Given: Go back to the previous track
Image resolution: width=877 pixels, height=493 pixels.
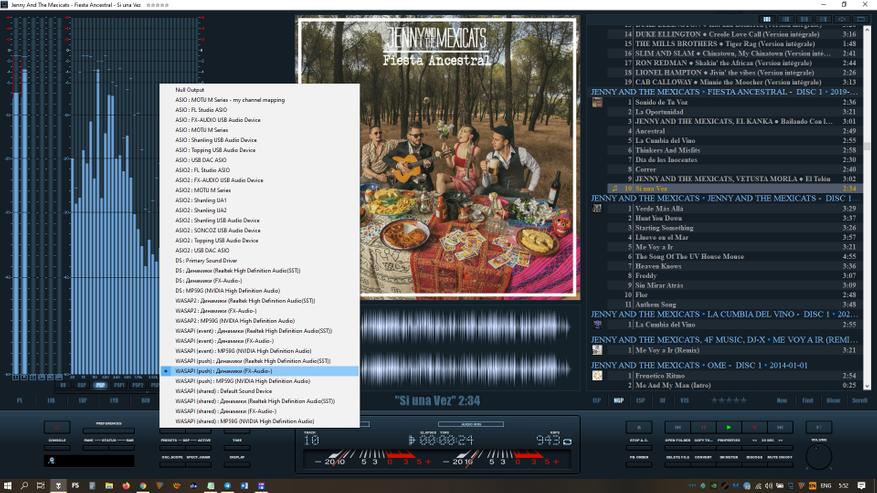Looking at the screenshot, I should (677, 427).
